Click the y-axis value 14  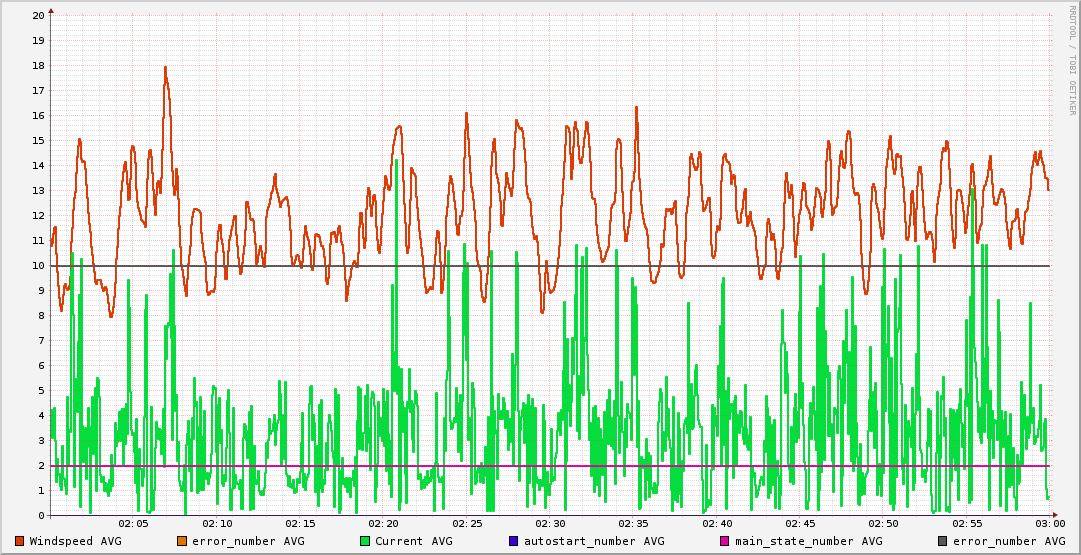(39, 165)
